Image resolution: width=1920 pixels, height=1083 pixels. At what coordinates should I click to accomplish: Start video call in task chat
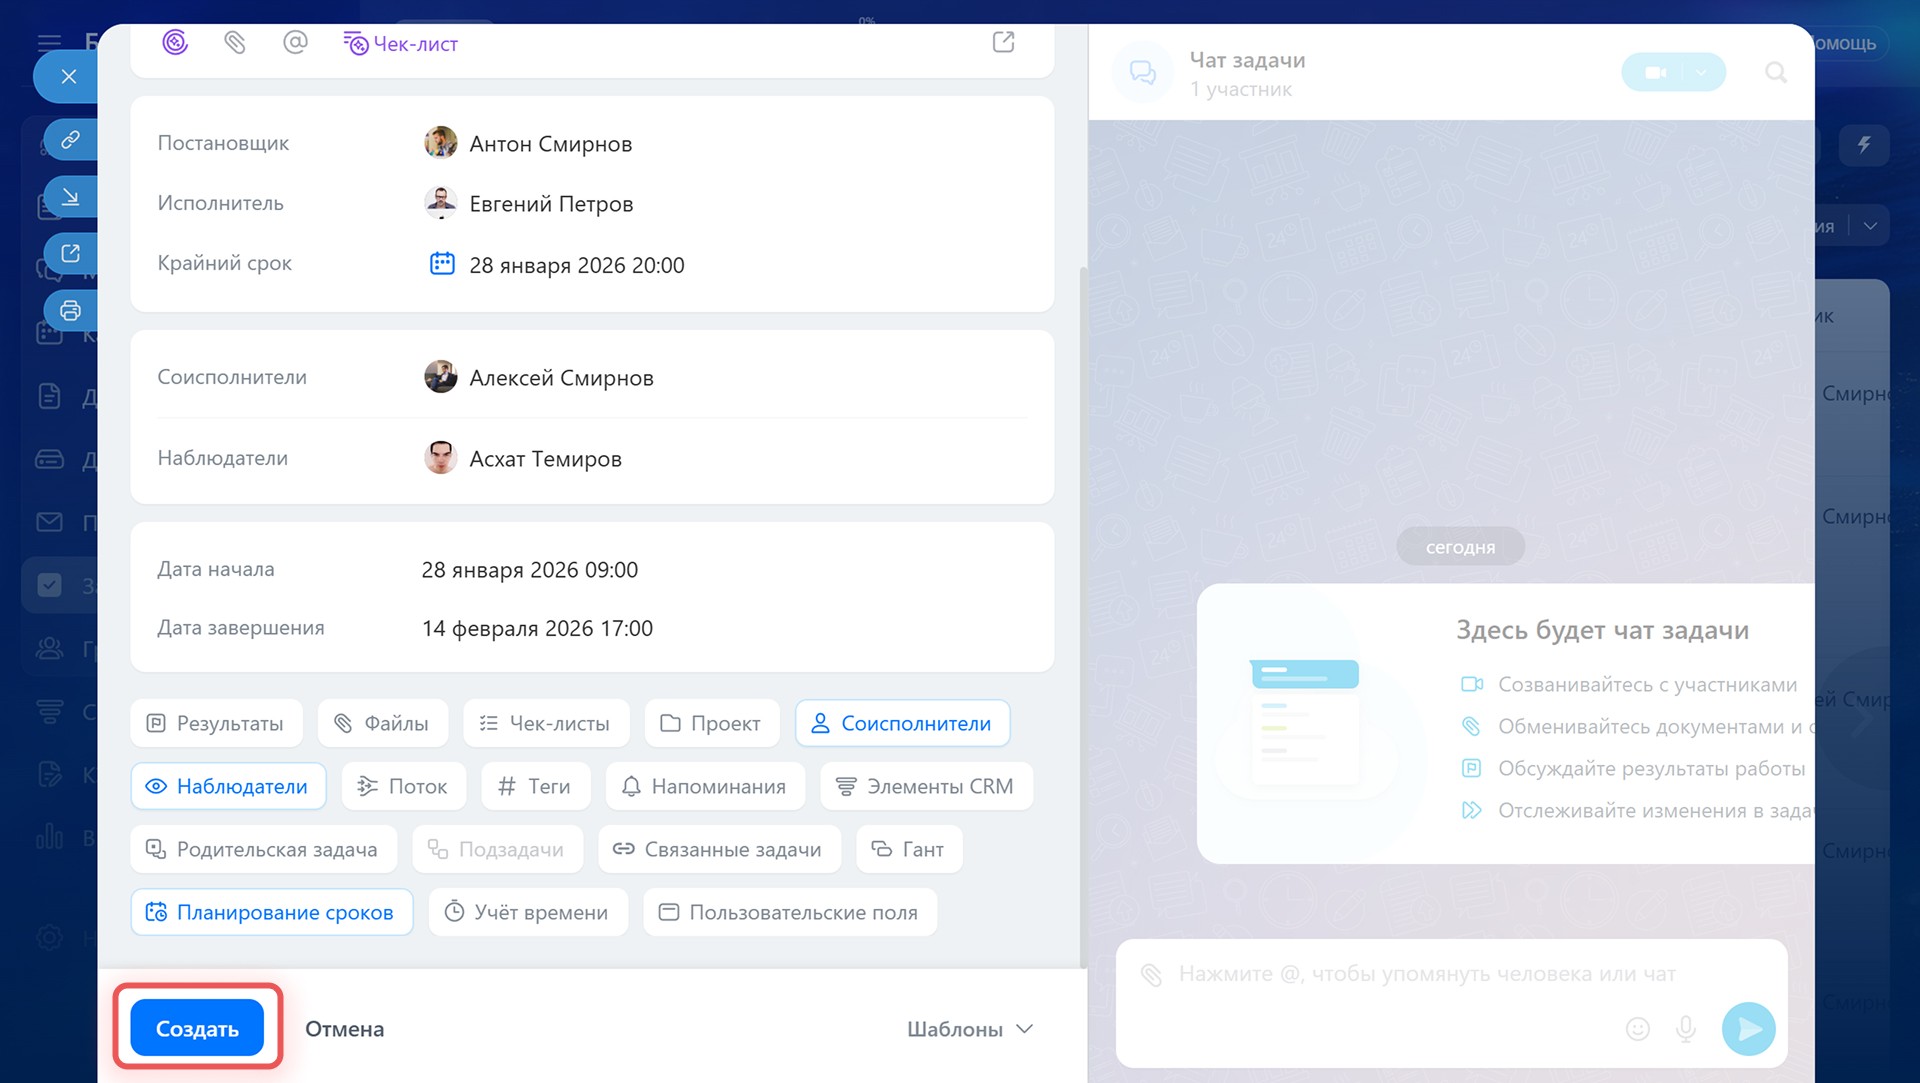[1655, 72]
